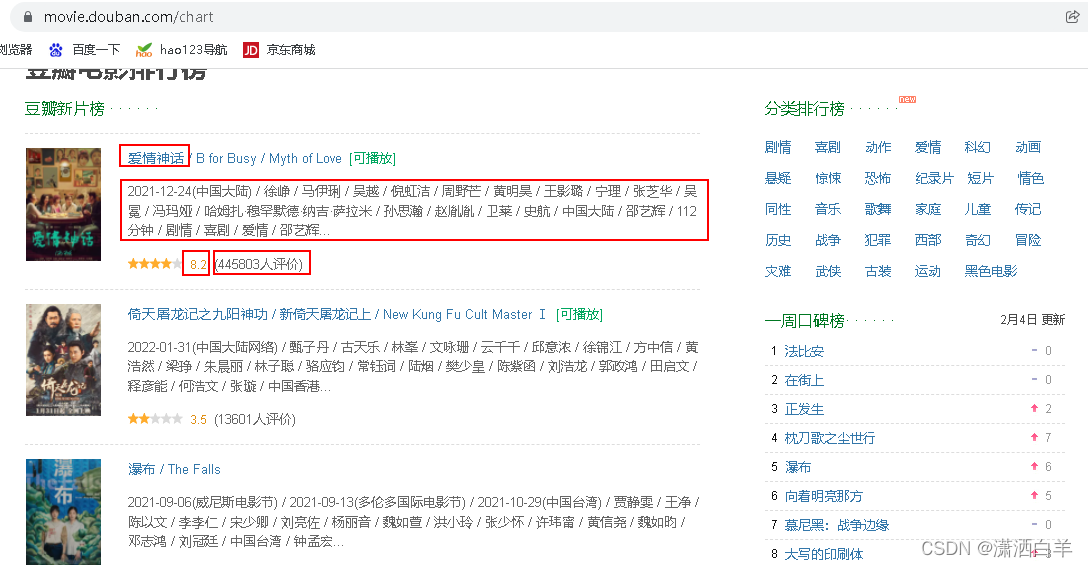Viewport: 1088px width, 567px height.
Task: Select the 传记 category
Action: coord(1028,209)
